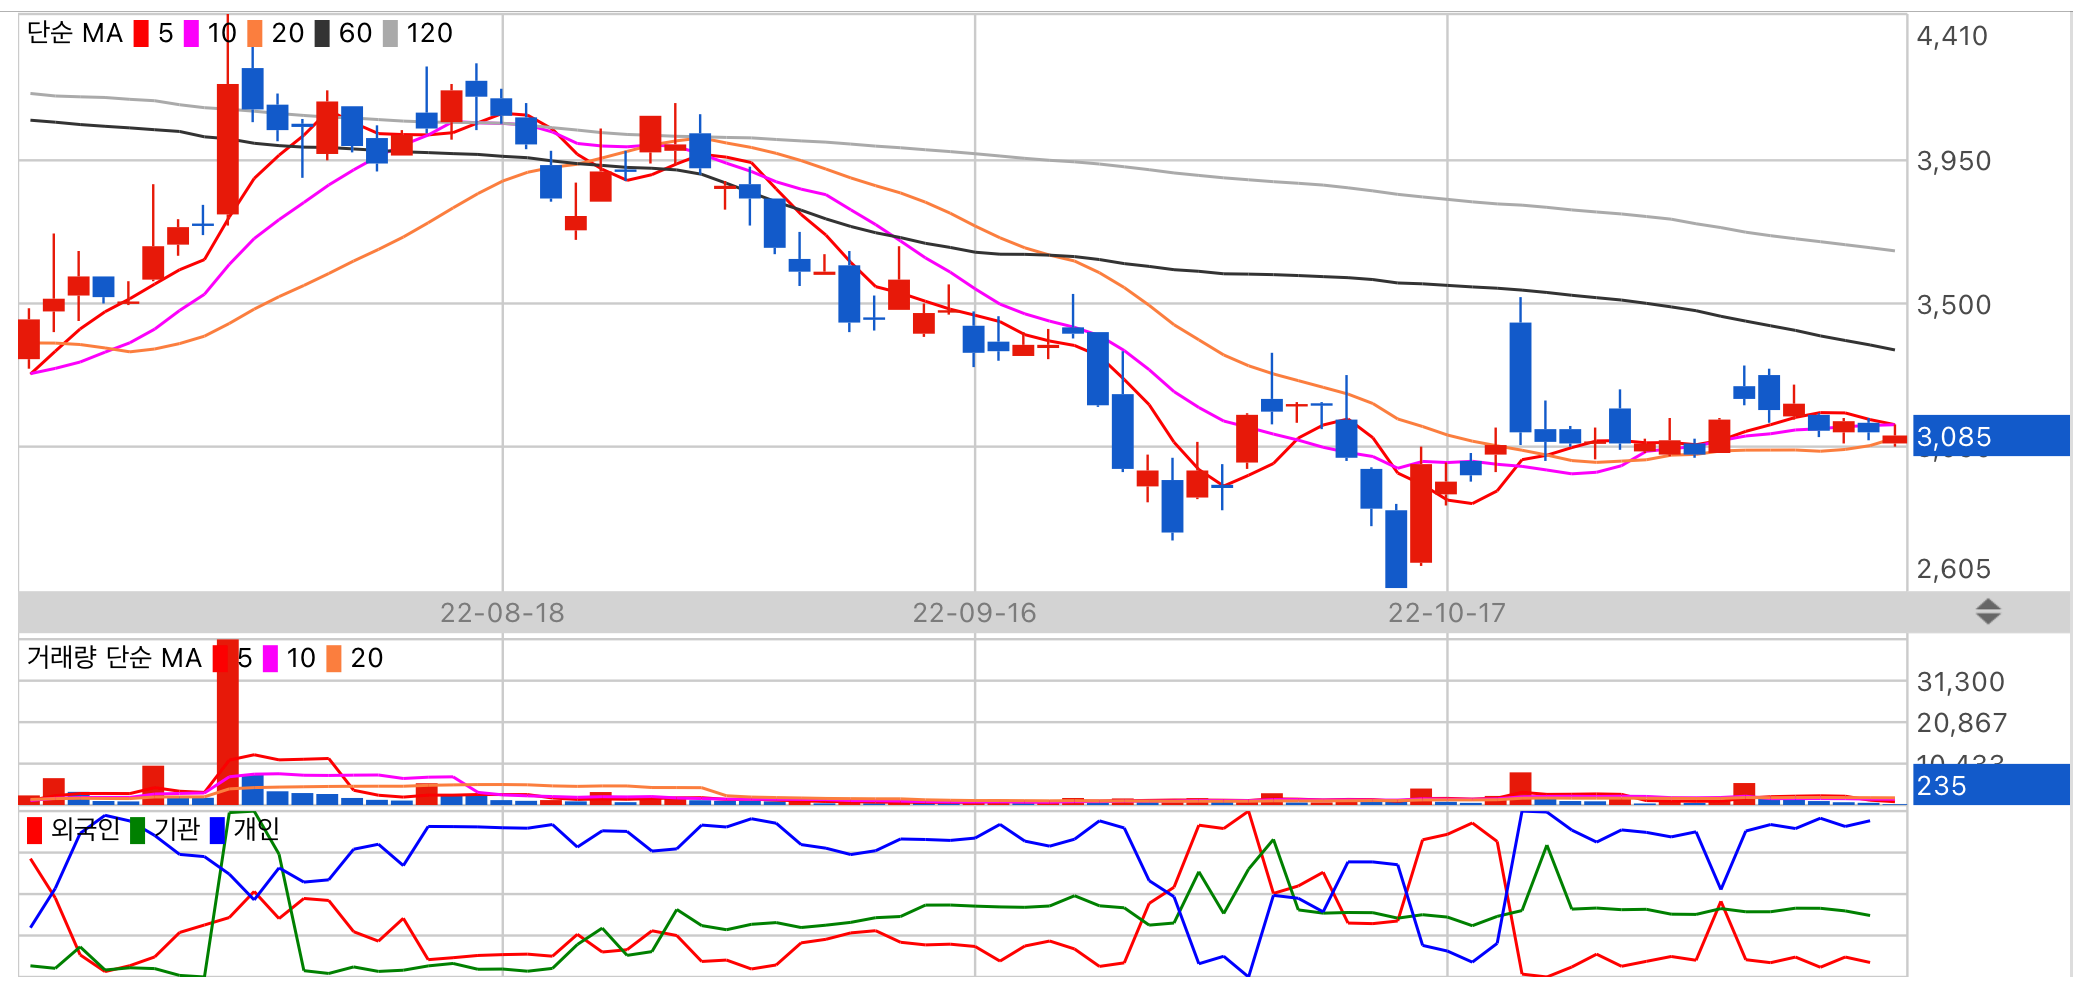Click the magenta 10-day MA legend swatch
2073x996 pixels.
[191, 34]
